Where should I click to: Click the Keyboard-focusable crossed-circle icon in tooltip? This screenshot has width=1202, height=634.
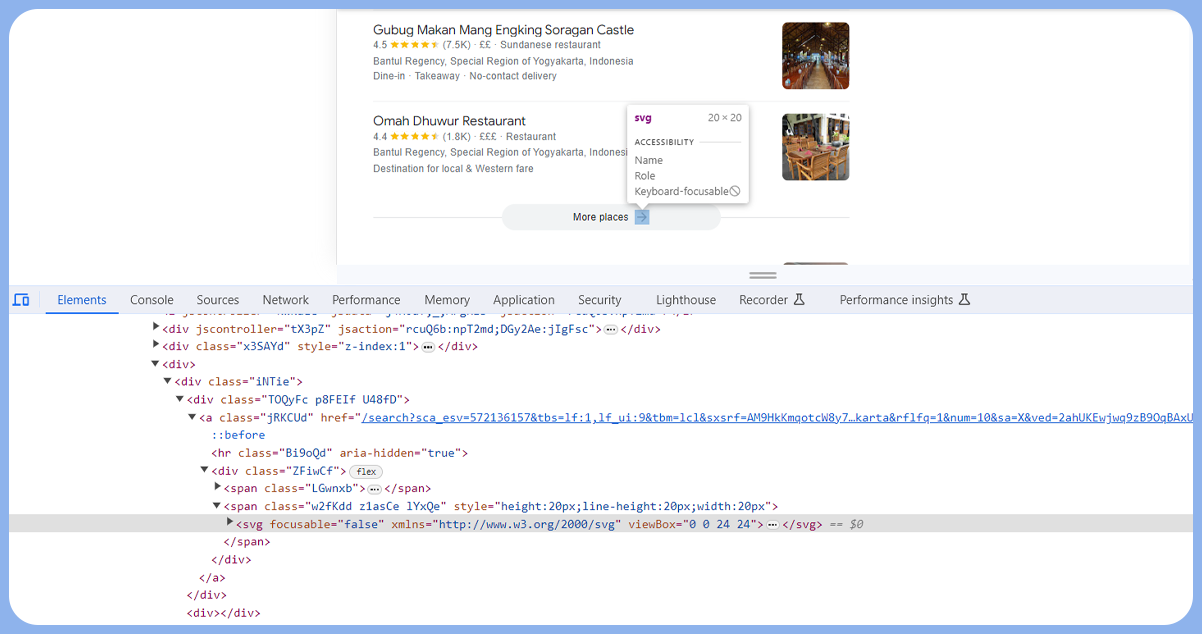point(735,191)
